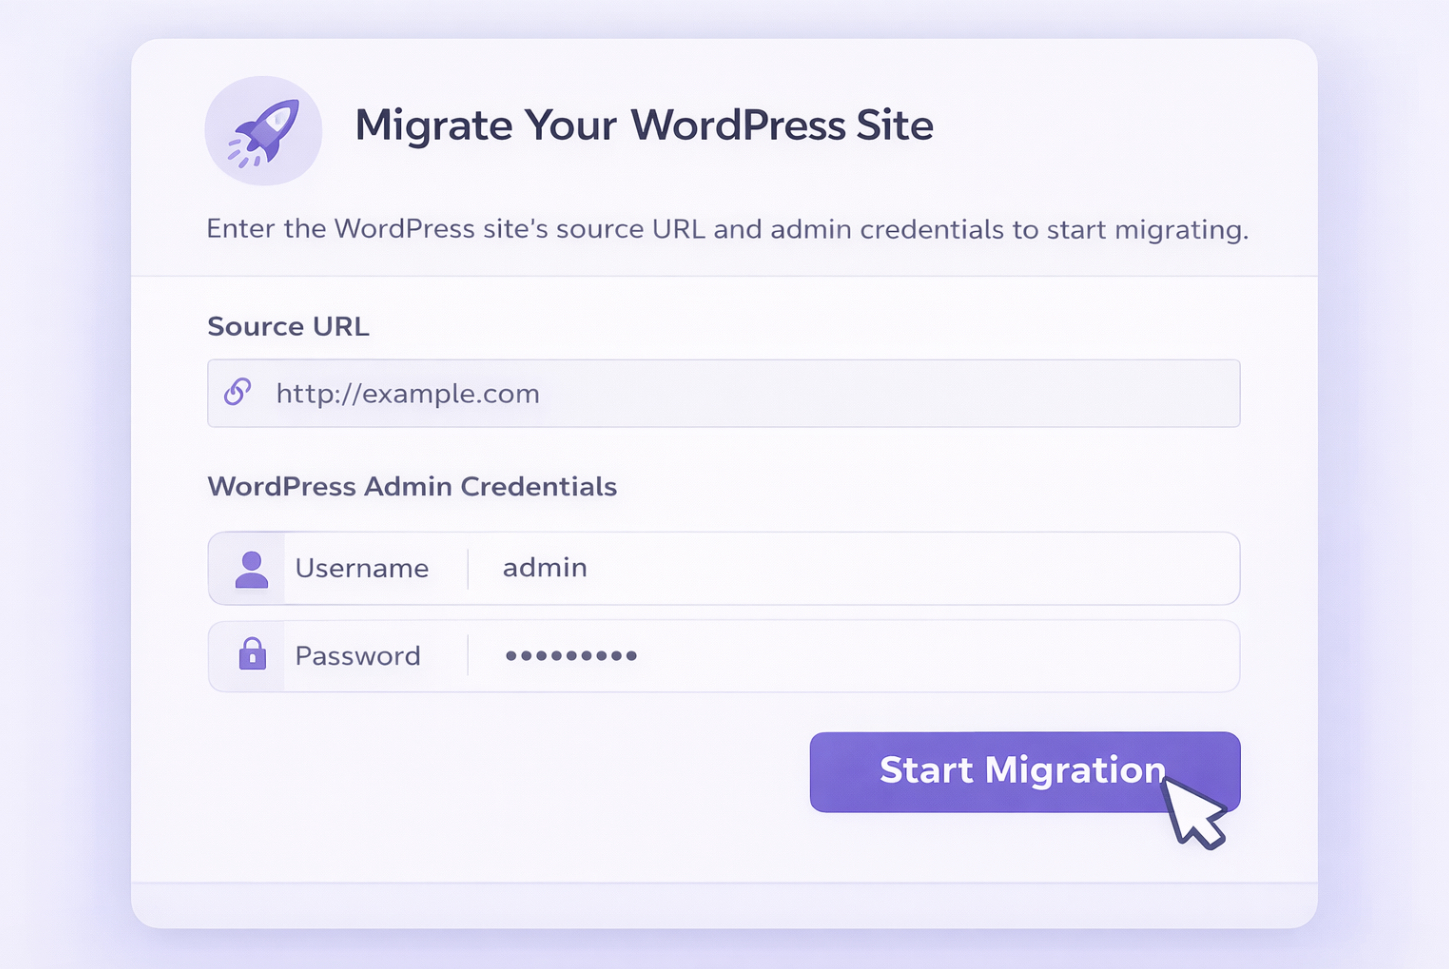Click the lock icon to reveal password
1449x969 pixels.
click(251, 655)
